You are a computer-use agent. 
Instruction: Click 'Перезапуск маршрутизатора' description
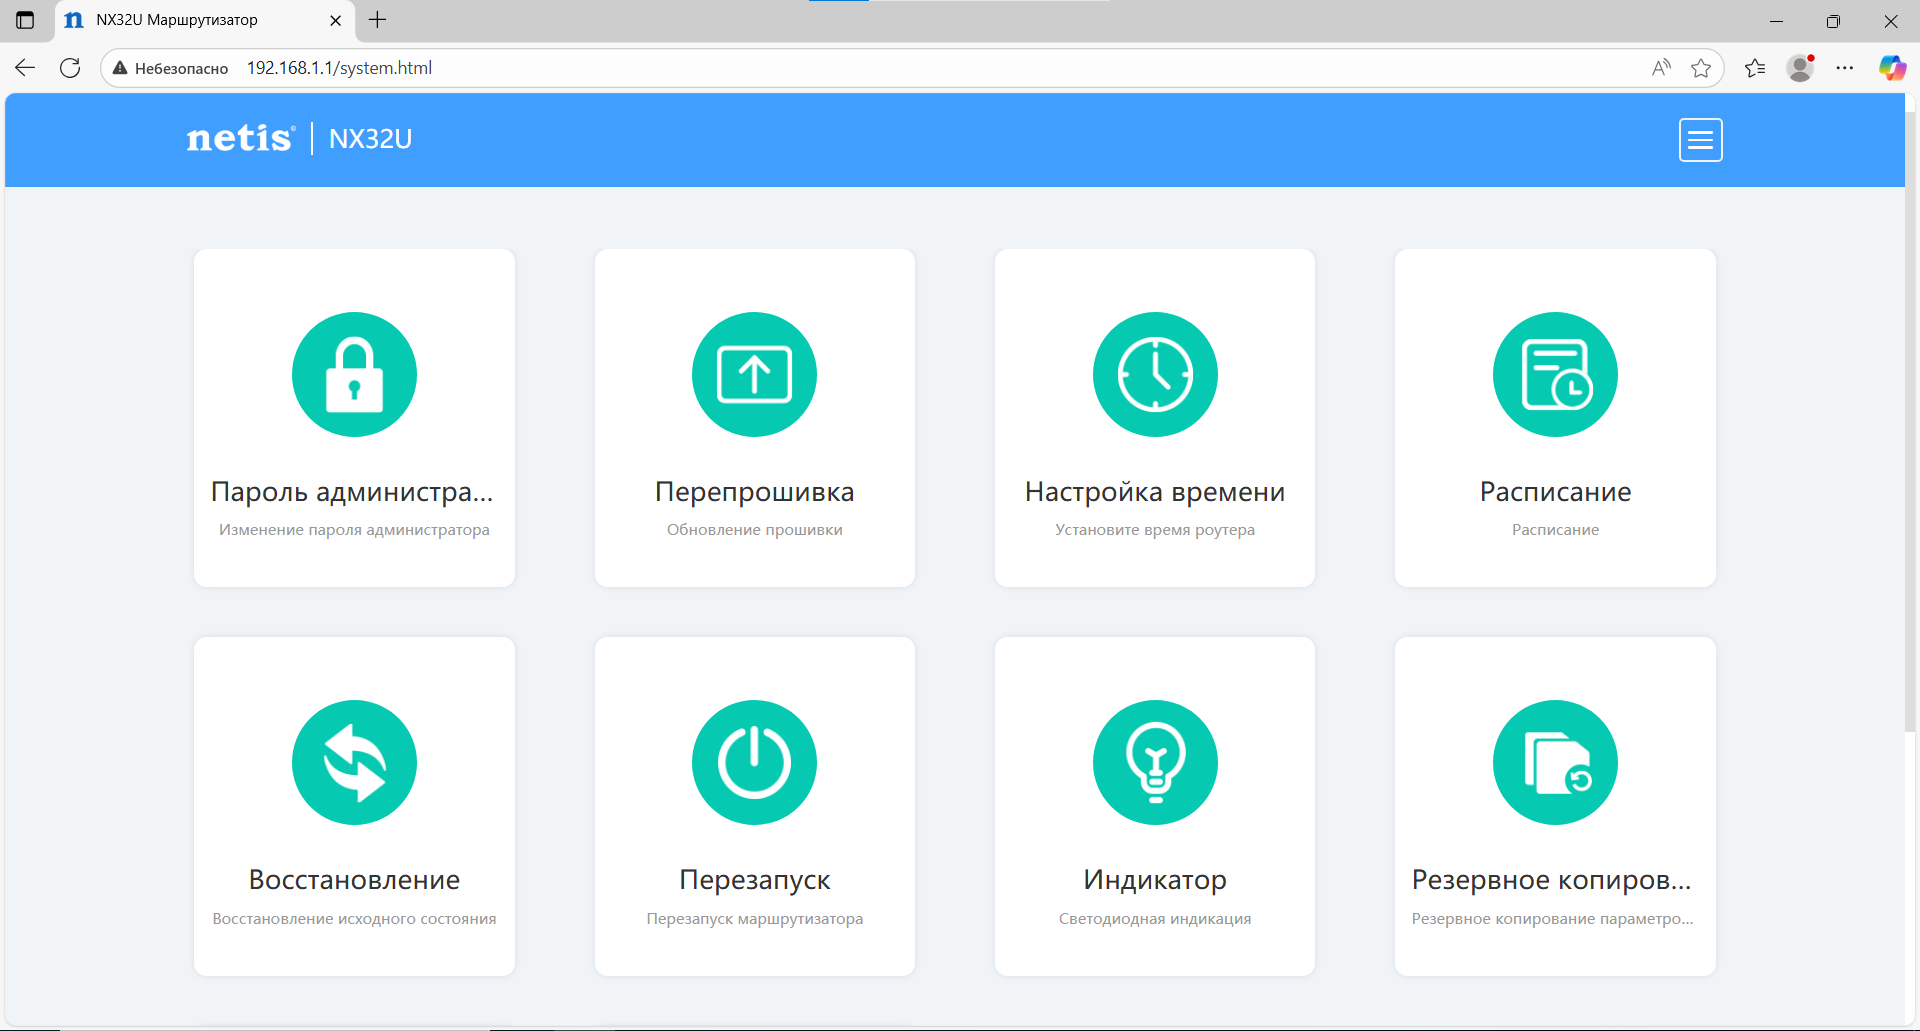[755, 918]
